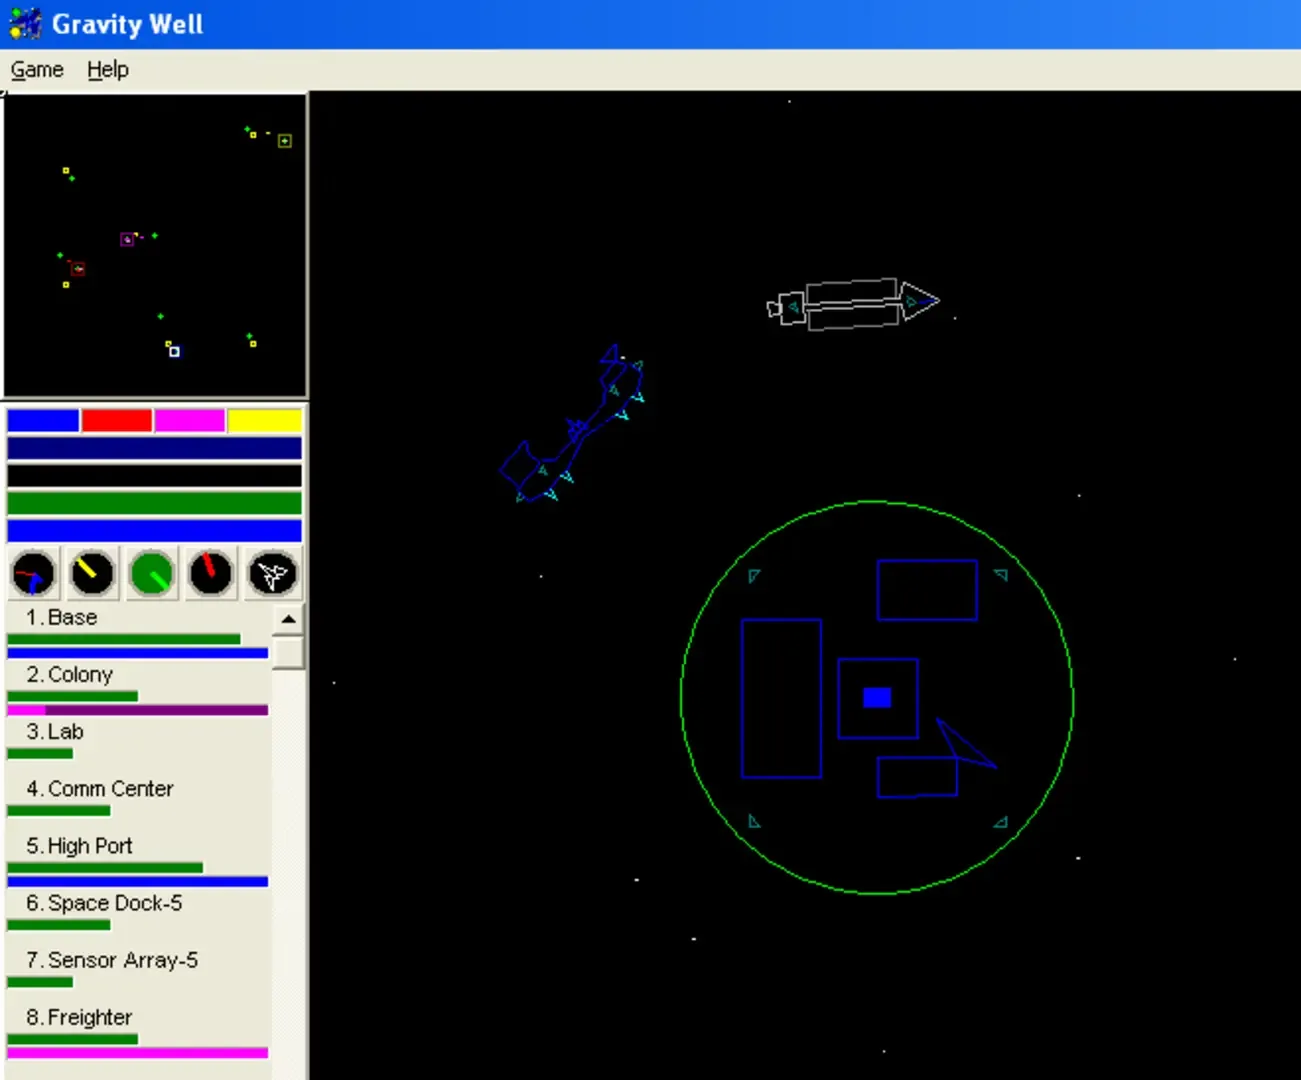Click the red and blue needle dial
The image size is (1301, 1080).
34,574
